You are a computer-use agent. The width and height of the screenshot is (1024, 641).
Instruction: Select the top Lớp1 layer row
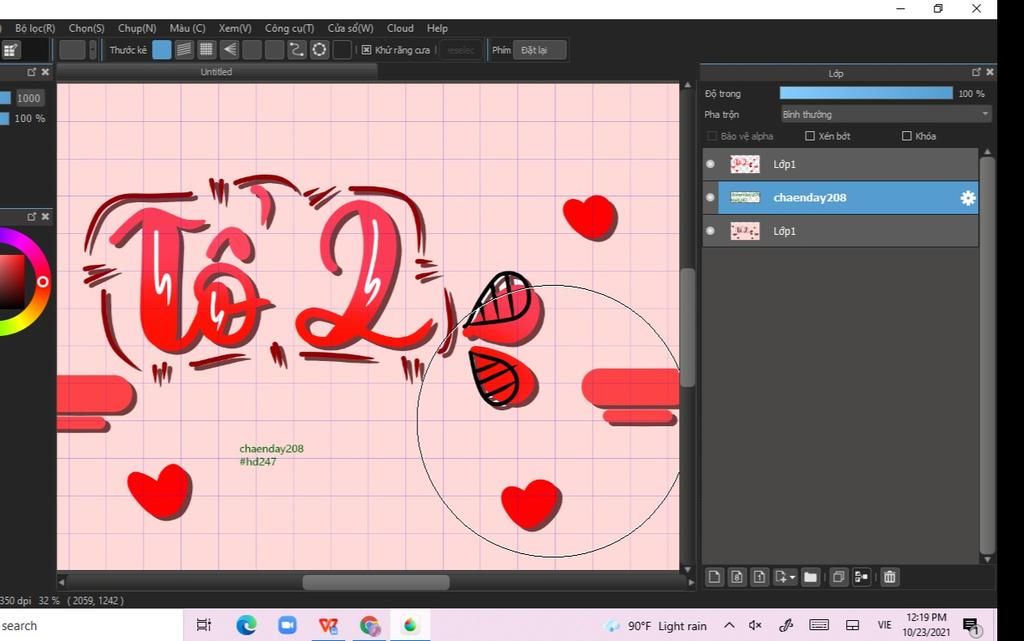click(x=840, y=164)
